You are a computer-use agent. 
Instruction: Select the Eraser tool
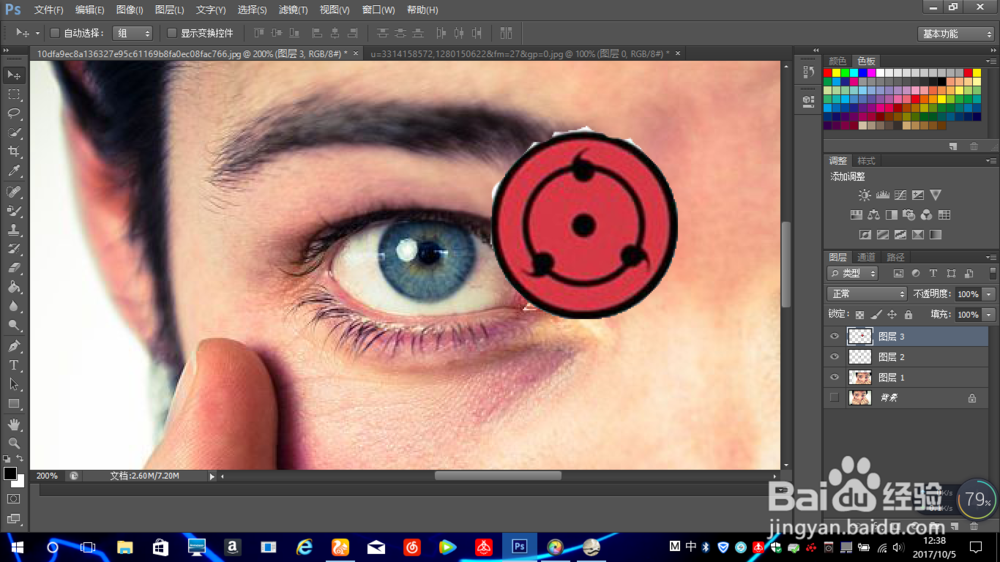pyautogui.click(x=14, y=268)
